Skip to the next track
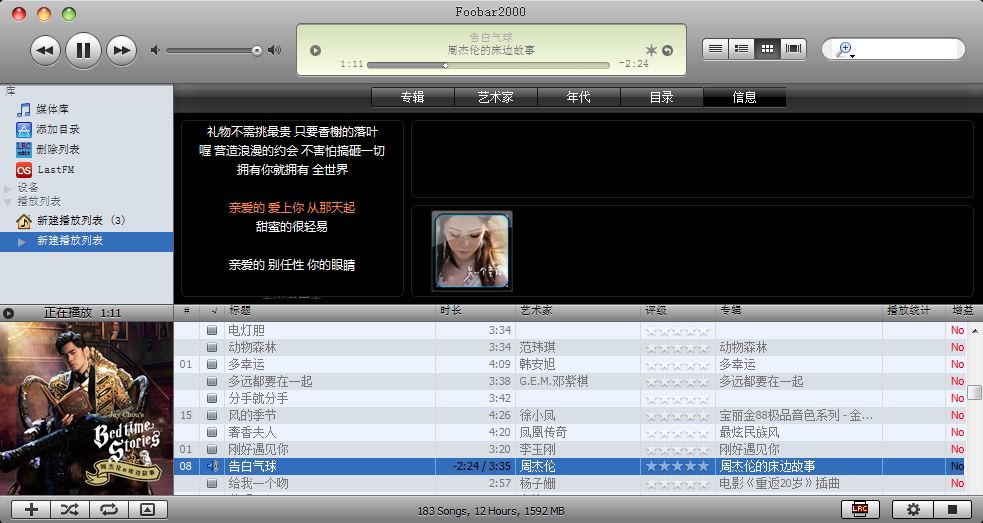The height and width of the screenshot is (523, 983). [122, 50]
